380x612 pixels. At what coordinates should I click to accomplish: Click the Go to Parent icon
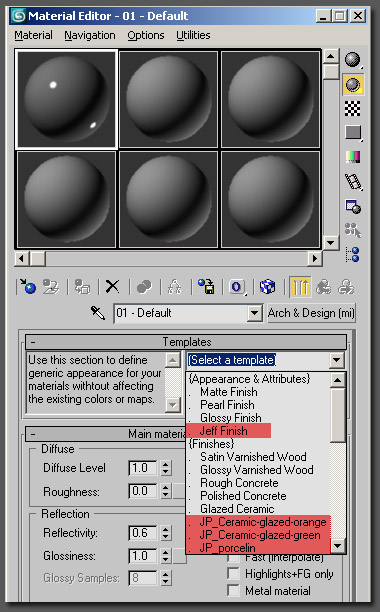(x=323, y=287)
